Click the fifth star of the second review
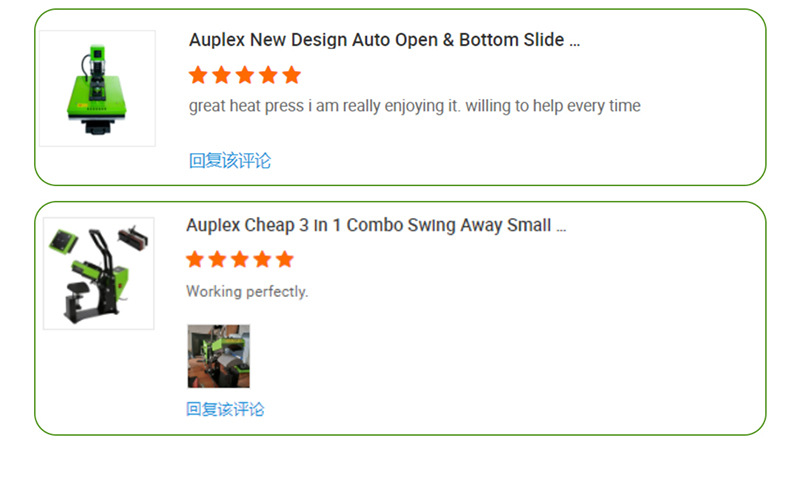The height and width of the screenshot is (484, 800). [285, 259]
